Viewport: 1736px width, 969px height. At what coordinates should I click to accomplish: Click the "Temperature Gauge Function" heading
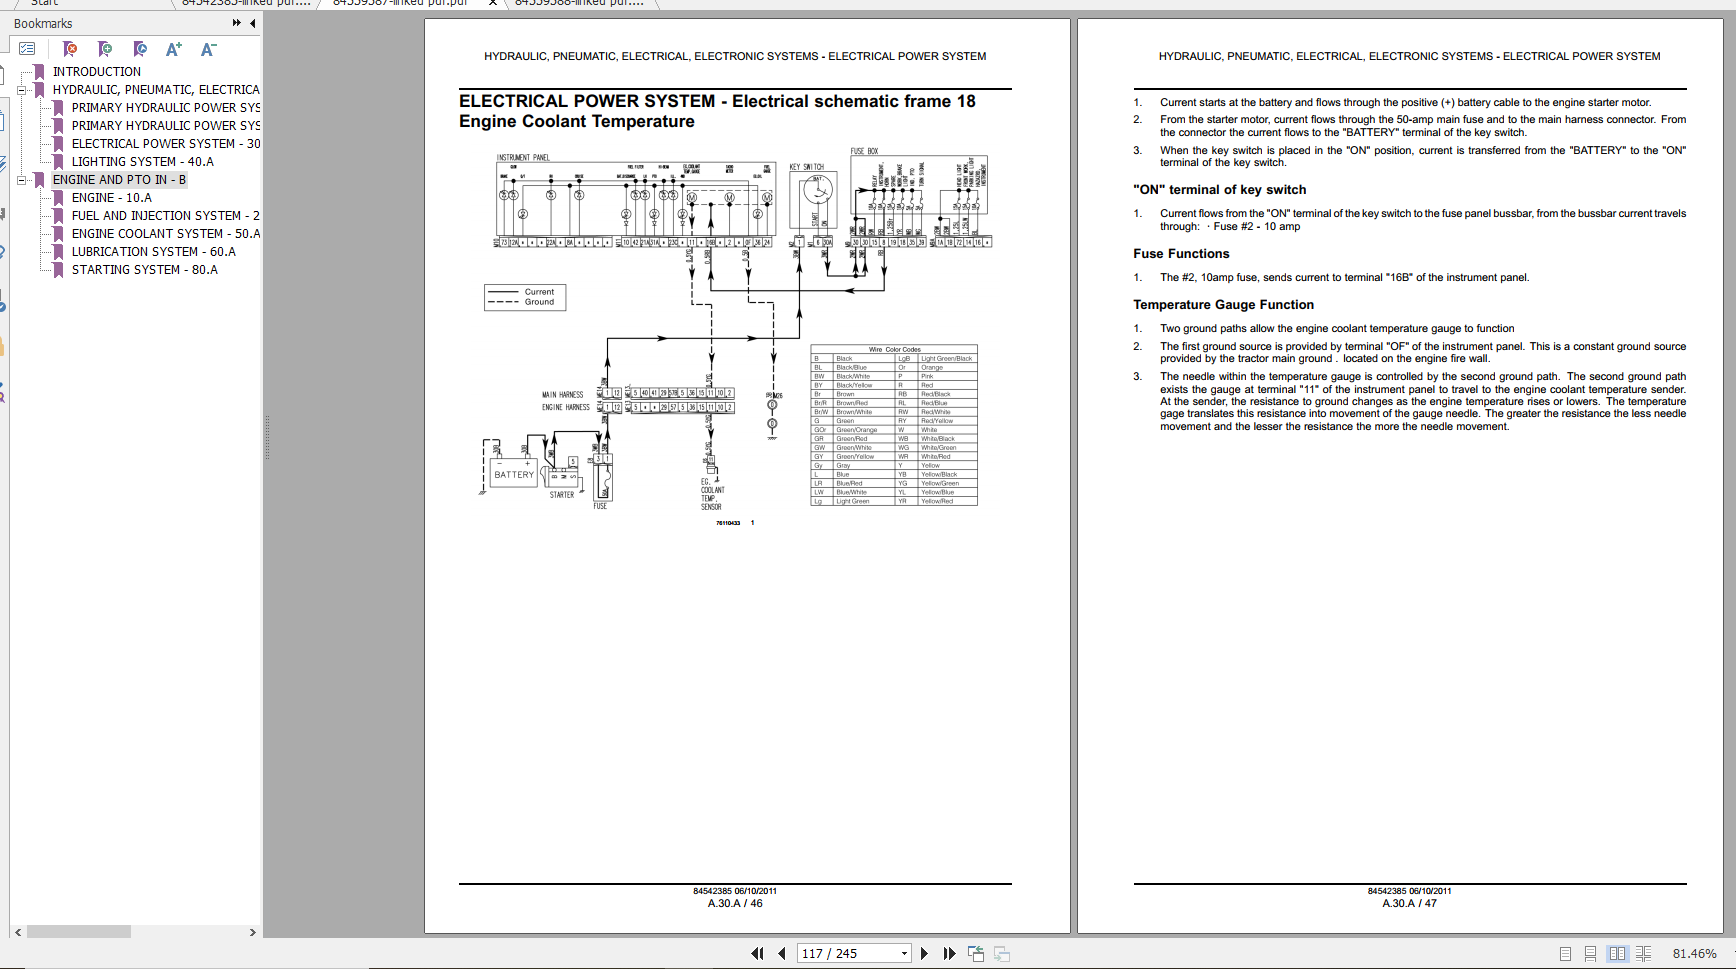click(1223, 305)
